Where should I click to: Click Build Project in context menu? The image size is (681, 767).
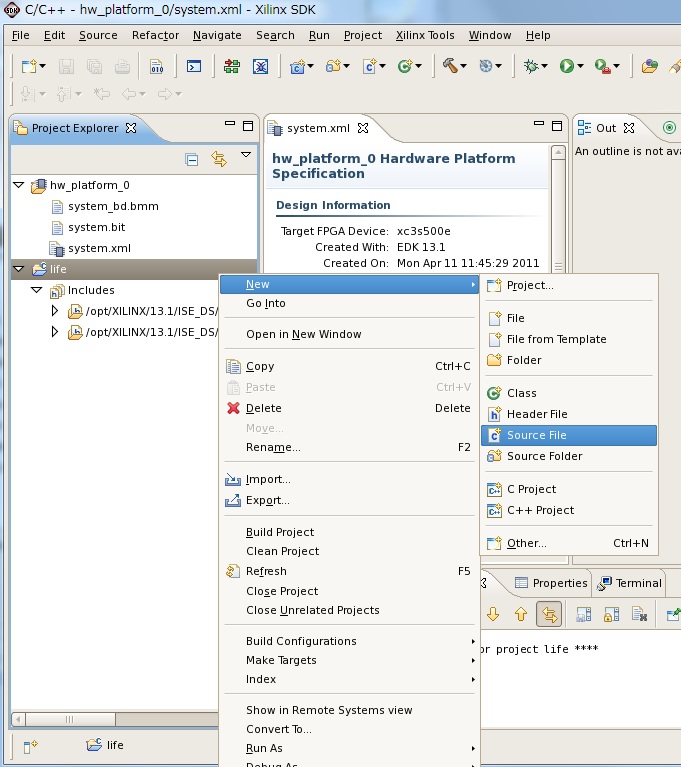(349, 532)
